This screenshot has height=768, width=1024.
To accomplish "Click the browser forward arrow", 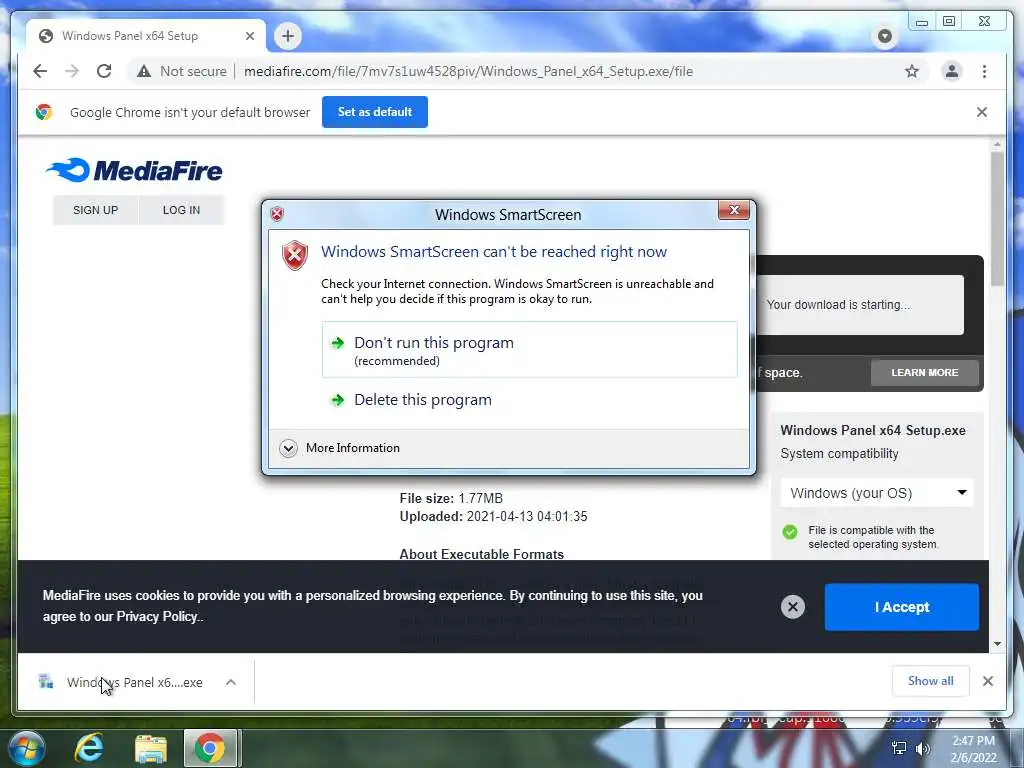I will (x=72, y=71).
